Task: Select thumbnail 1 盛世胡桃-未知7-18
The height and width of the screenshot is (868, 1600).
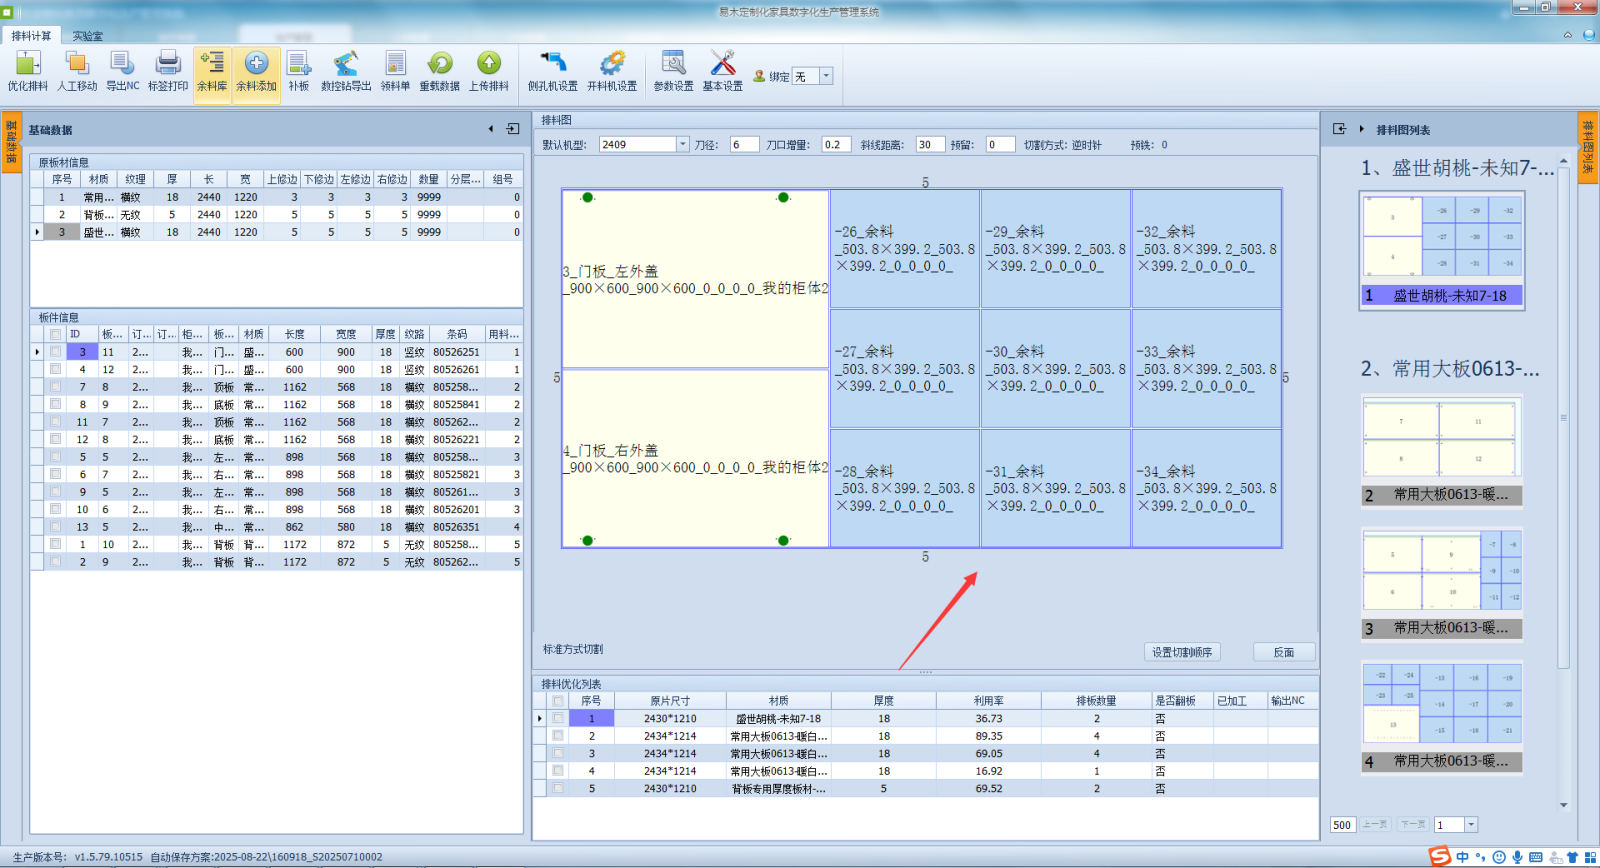Action: tap(1442, 250)
